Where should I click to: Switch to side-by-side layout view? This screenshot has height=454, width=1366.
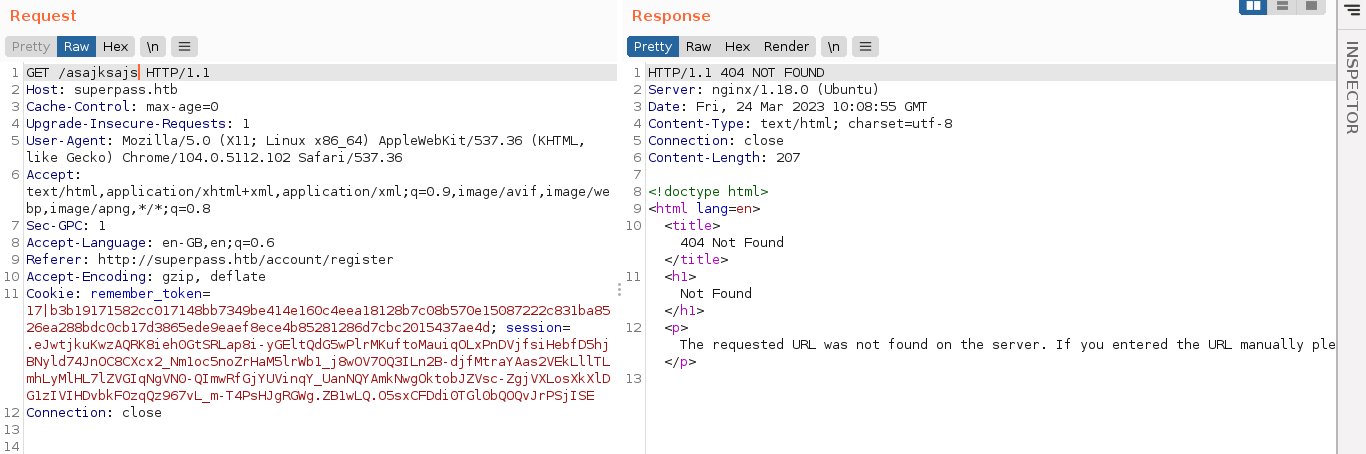[1253, 7]
